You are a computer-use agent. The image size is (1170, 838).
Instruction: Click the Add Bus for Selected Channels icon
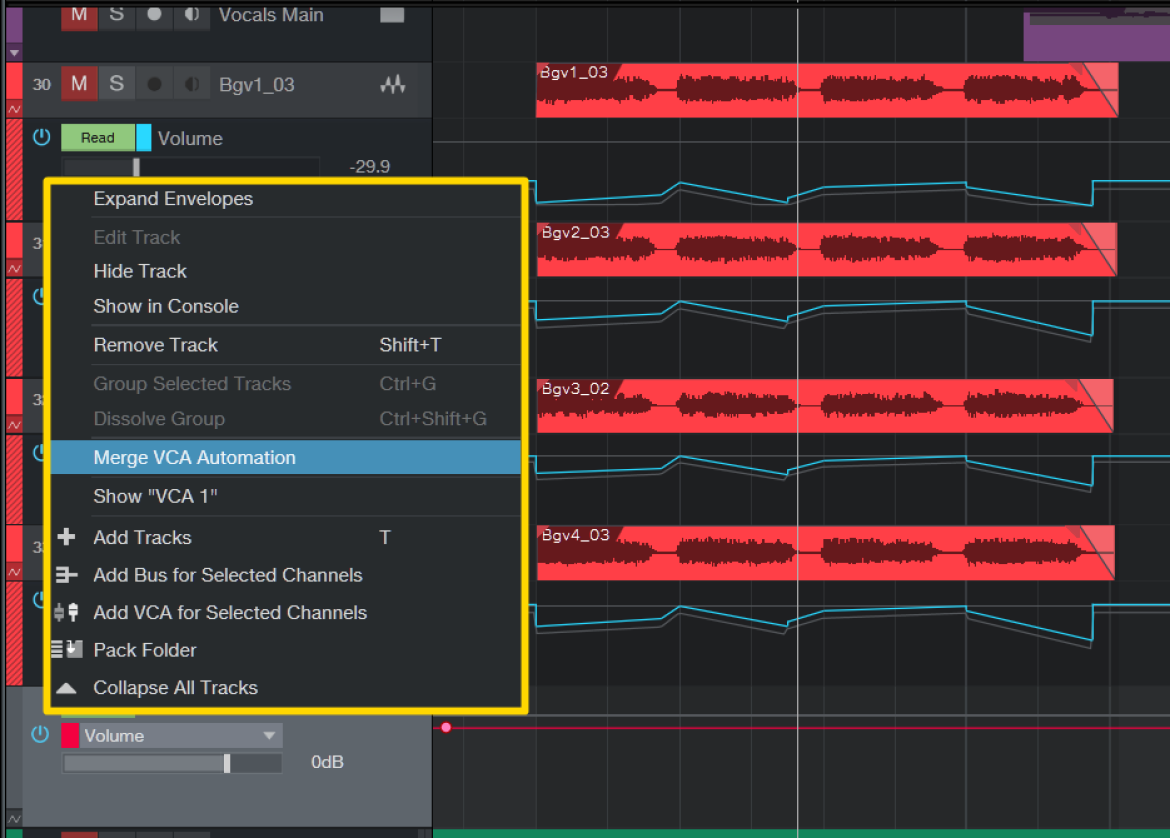coord(66,575)
